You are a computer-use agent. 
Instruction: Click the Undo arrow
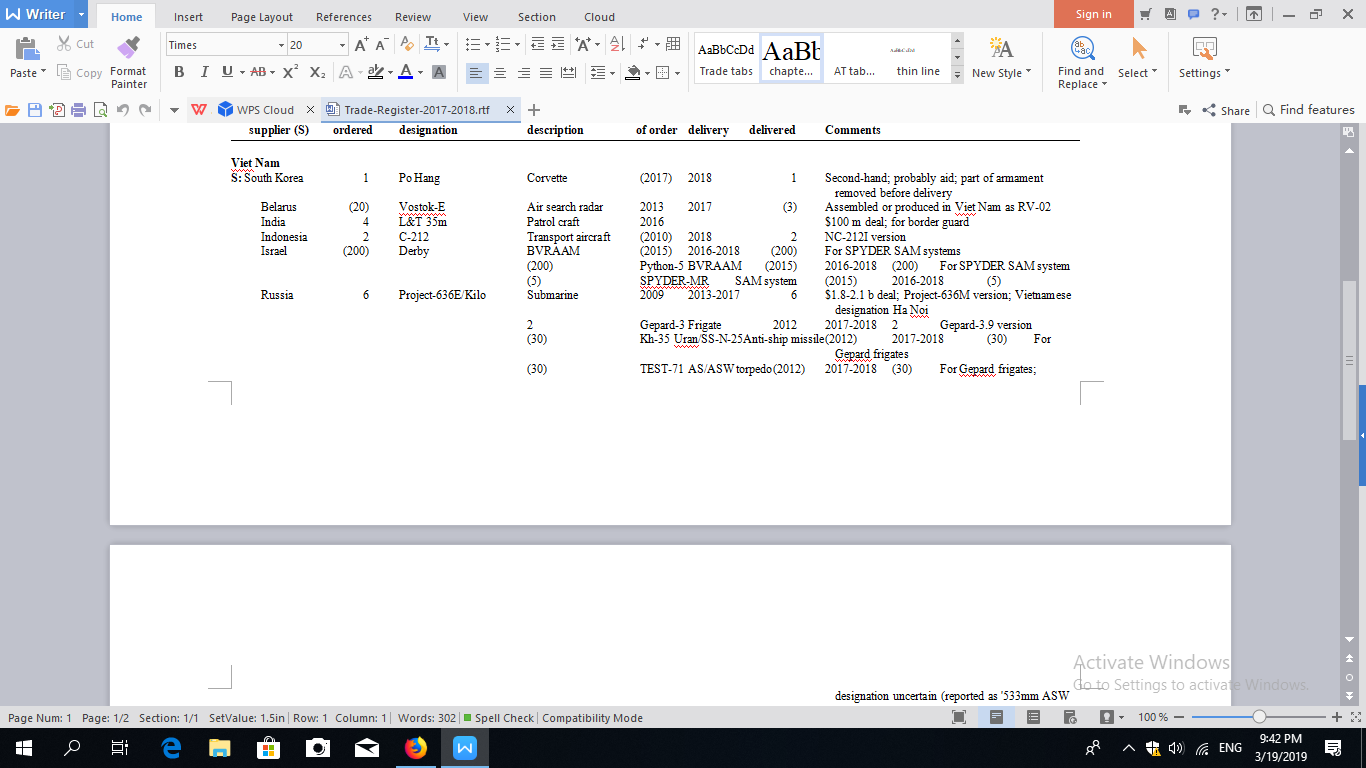123,110
